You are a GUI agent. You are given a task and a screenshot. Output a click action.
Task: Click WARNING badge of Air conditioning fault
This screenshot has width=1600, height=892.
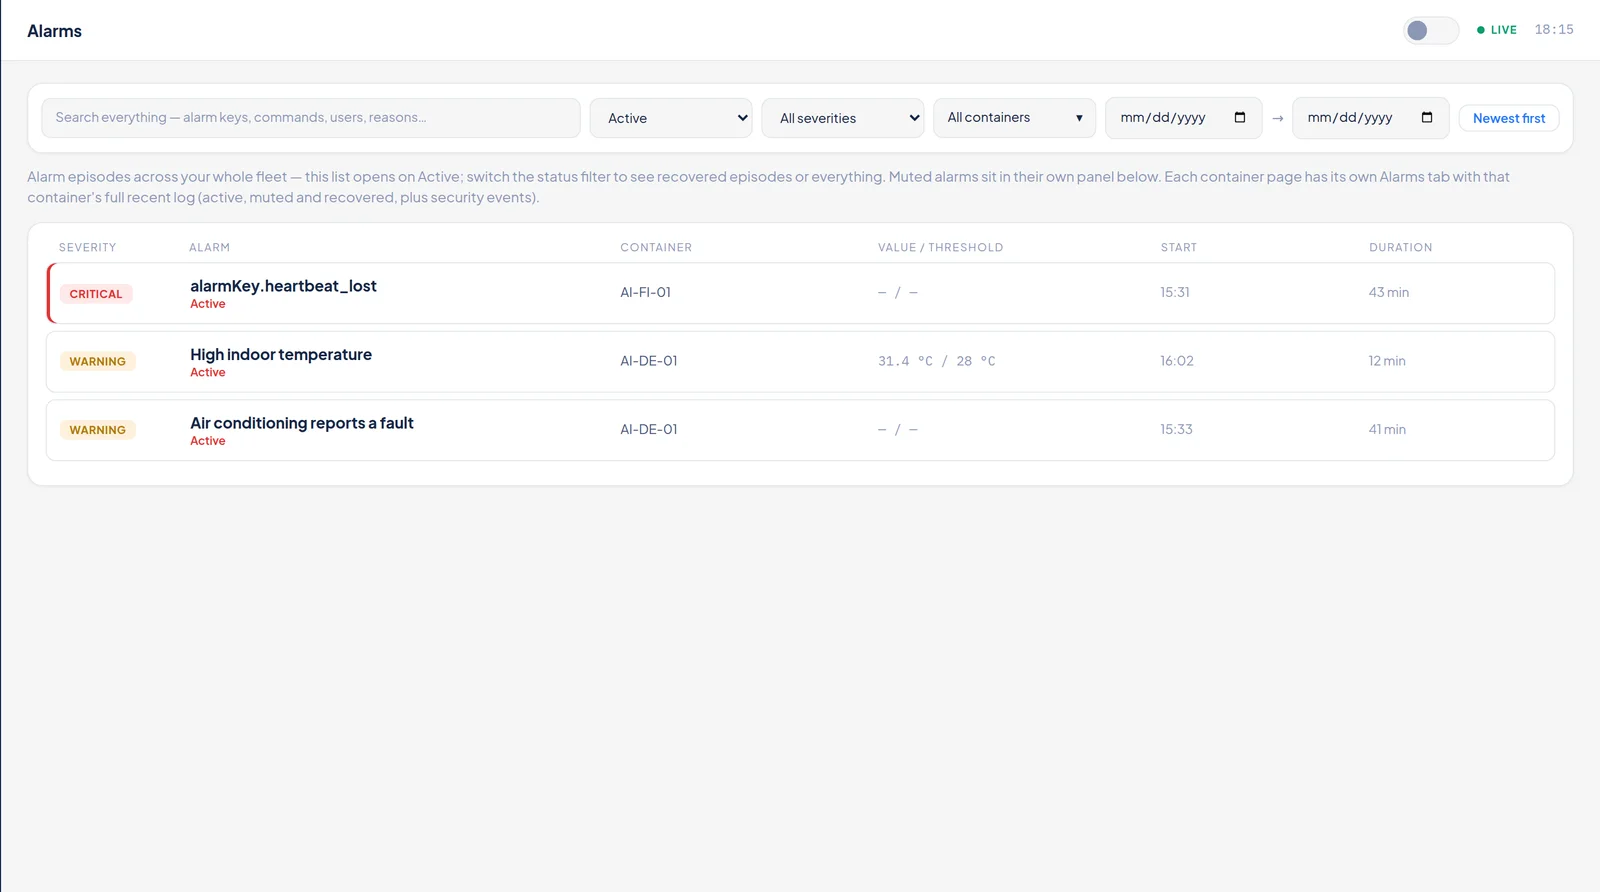[98, 430]
